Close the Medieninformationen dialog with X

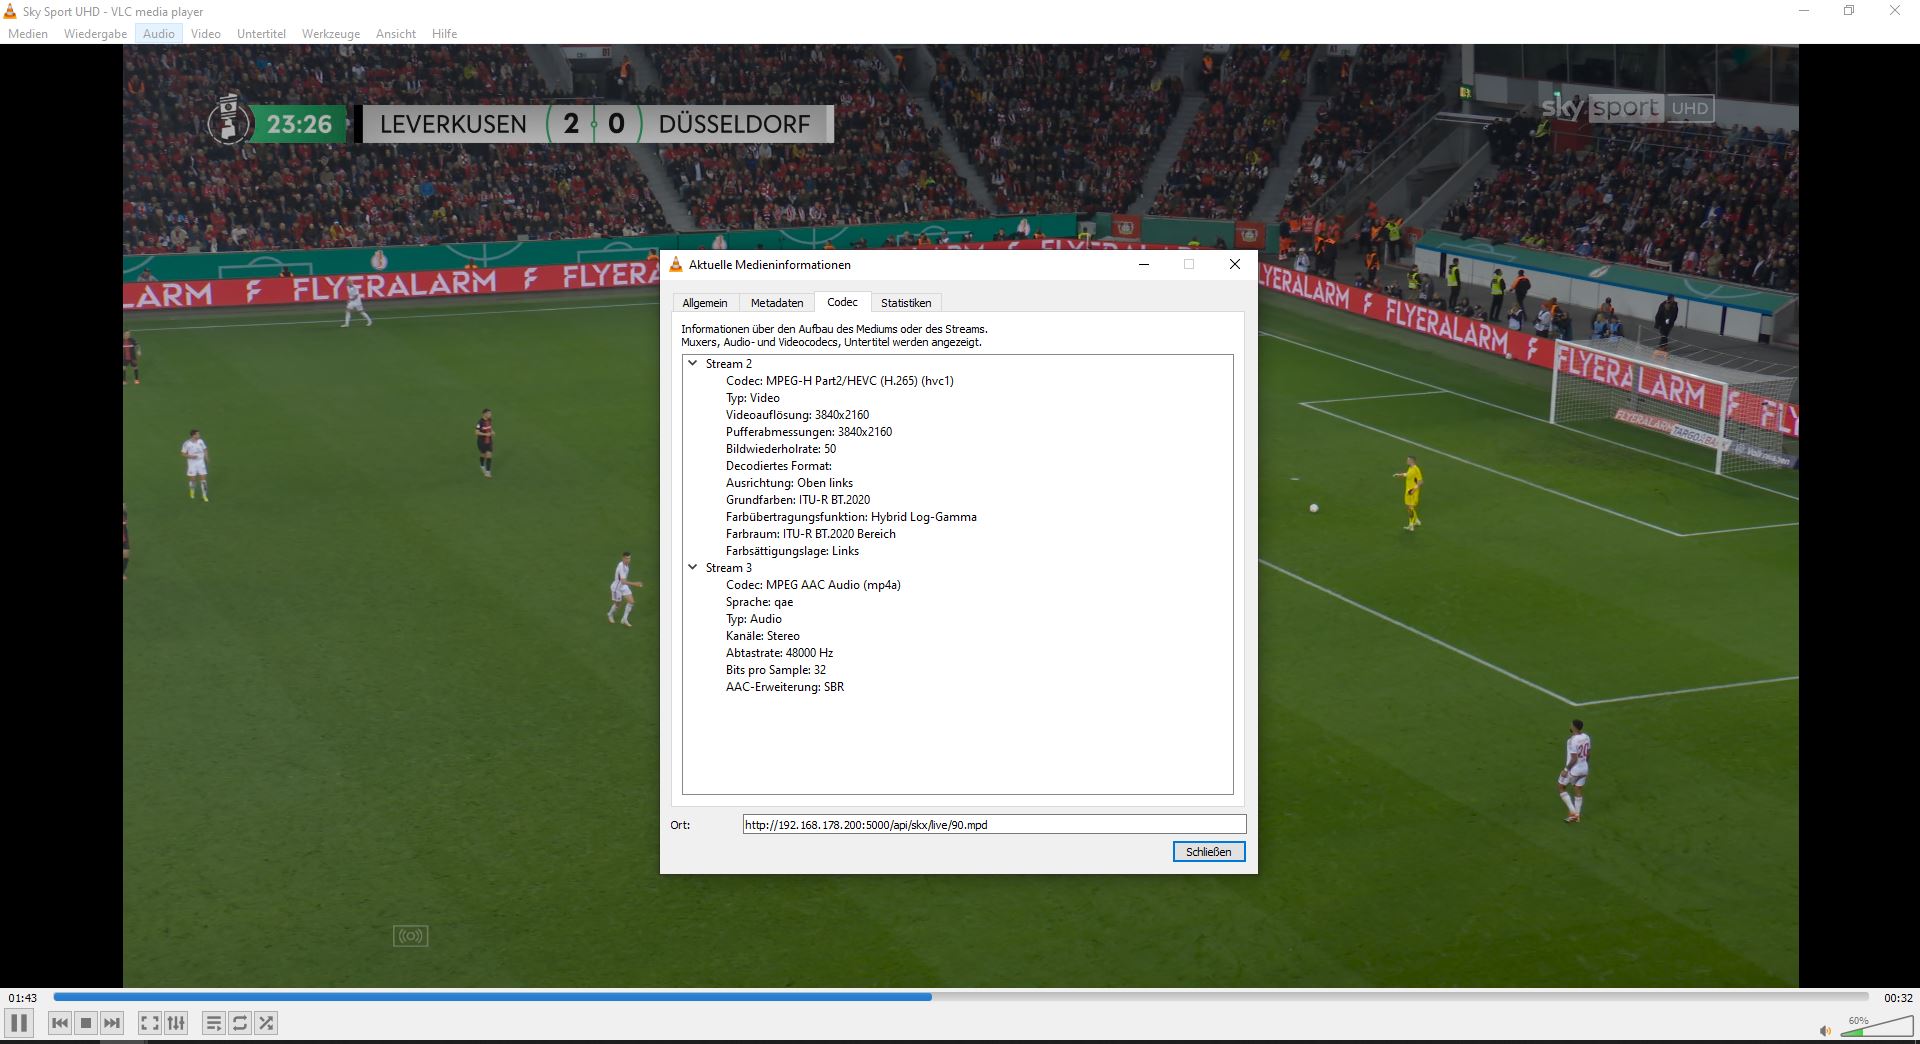pos(1235,265)
